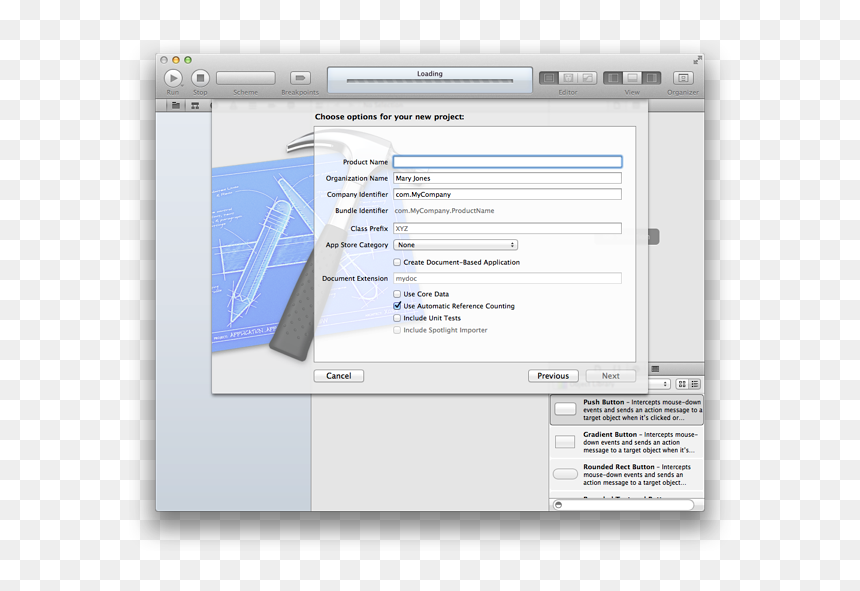Select the Gradient Button description text
This screenshot has height=591, width=860.
(x=641, y=442)
